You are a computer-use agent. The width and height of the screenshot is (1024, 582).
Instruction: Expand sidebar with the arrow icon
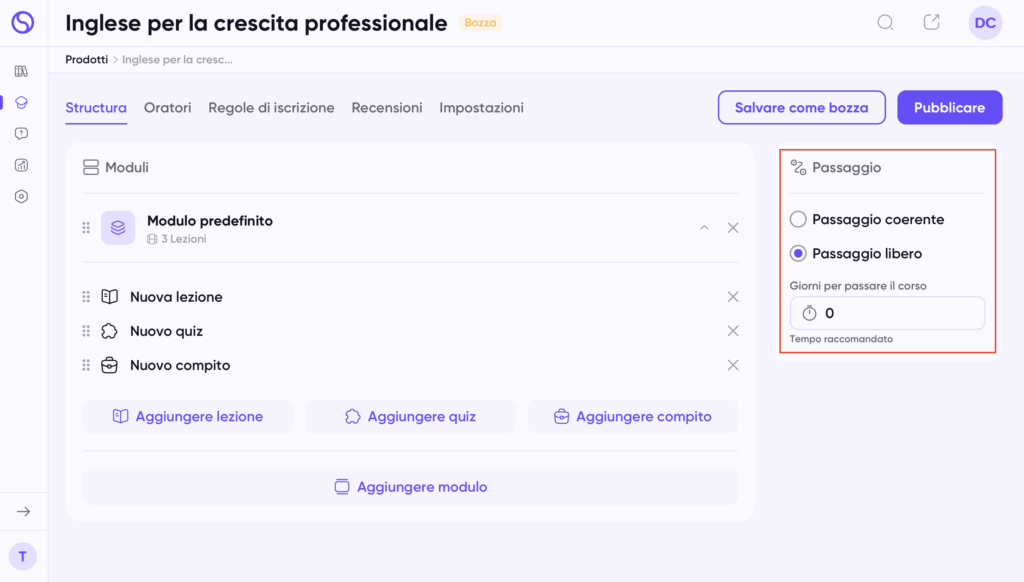(x=23, y=511)
